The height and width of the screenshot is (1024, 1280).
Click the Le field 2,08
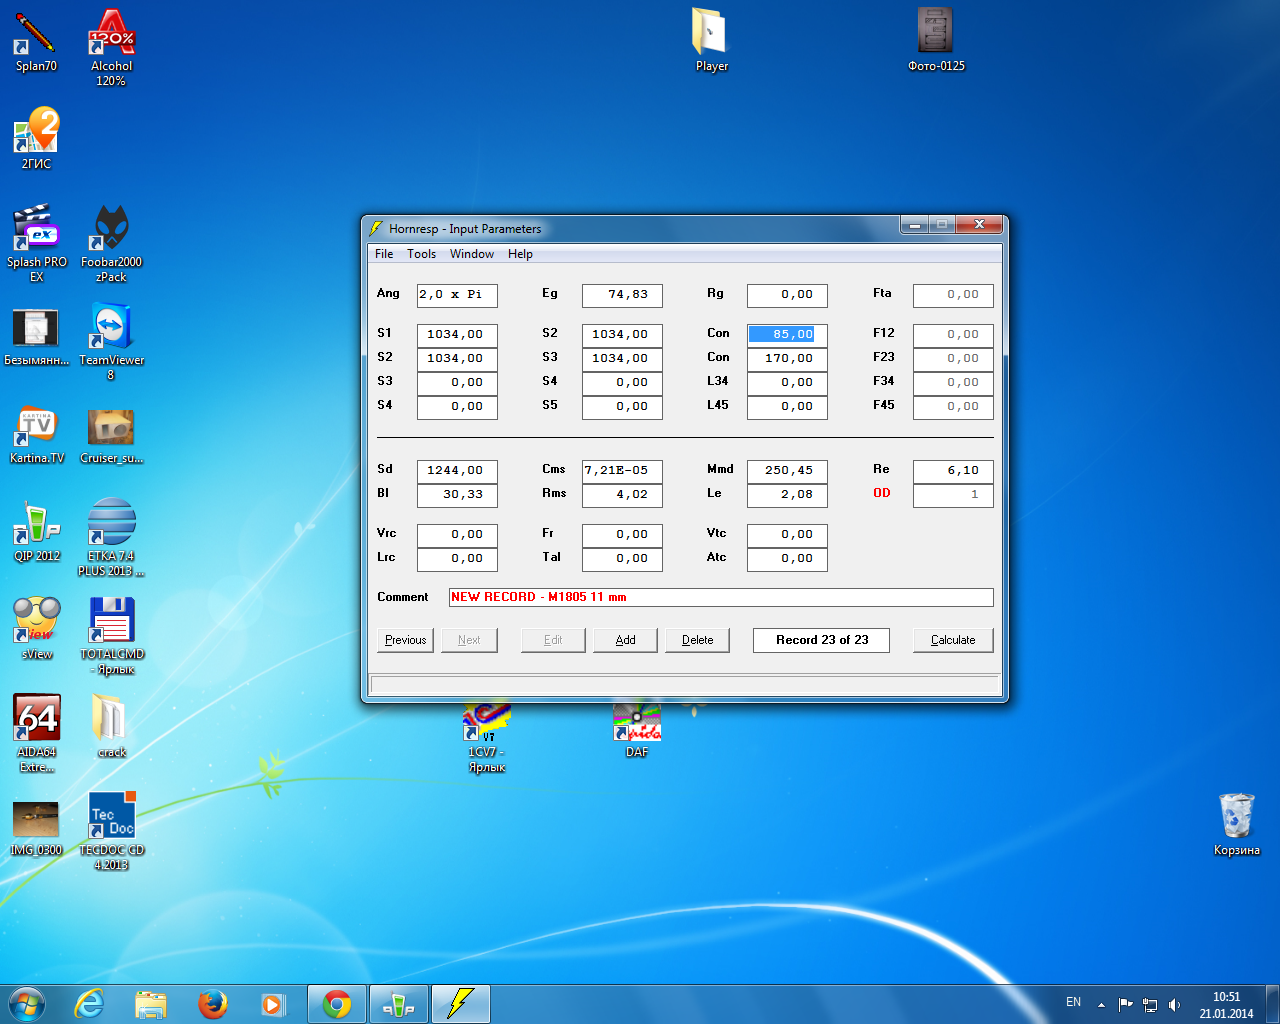point(787,495)
